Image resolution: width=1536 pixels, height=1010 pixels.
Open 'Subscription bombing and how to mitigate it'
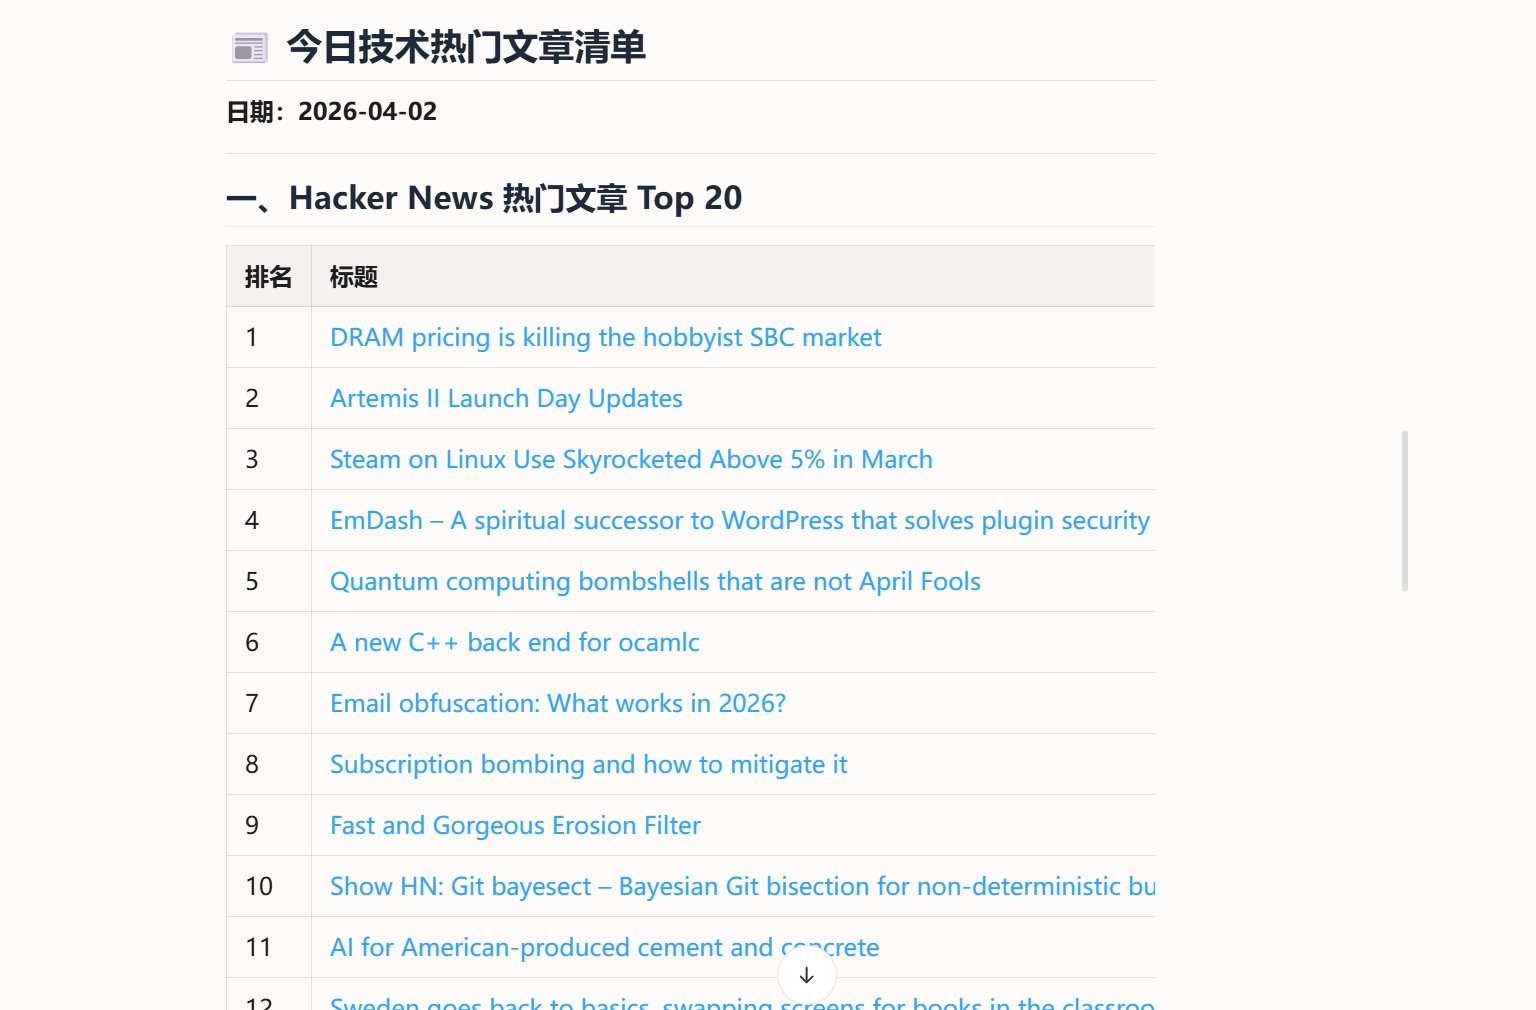pos(588,765)
